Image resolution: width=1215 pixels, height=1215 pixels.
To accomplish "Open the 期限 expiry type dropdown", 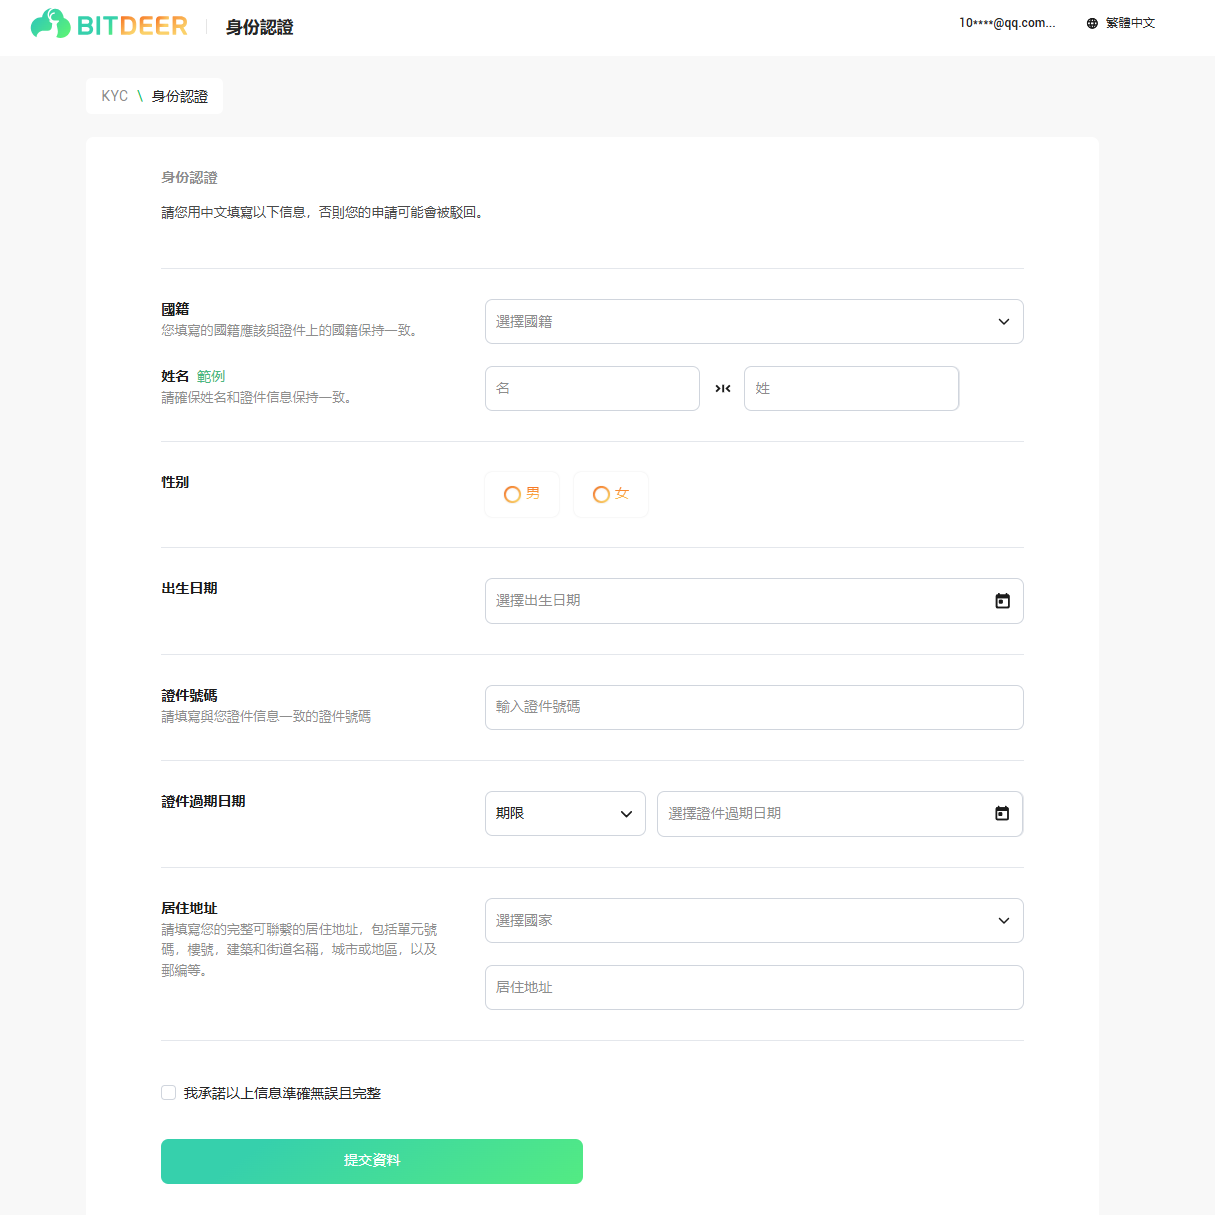I will pyautogui.click(x=565, y=814).
